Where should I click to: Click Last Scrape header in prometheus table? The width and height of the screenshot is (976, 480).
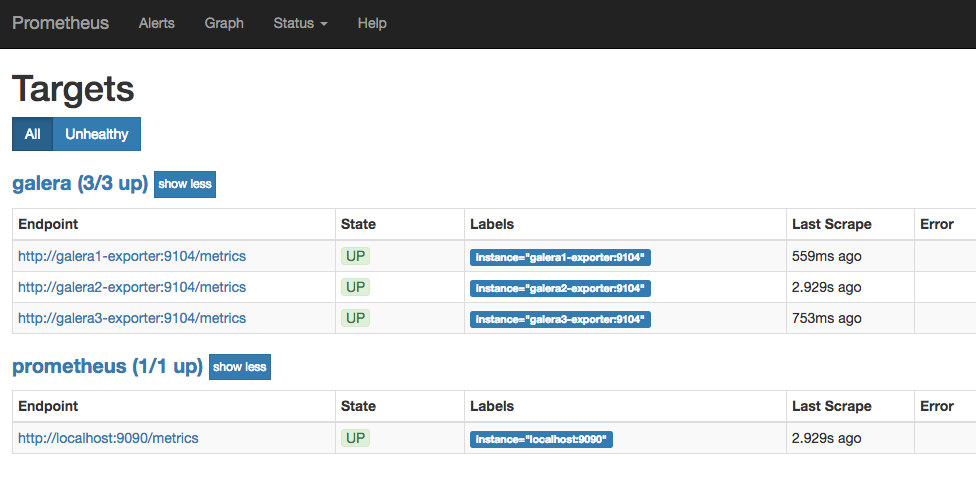point(832,407)
